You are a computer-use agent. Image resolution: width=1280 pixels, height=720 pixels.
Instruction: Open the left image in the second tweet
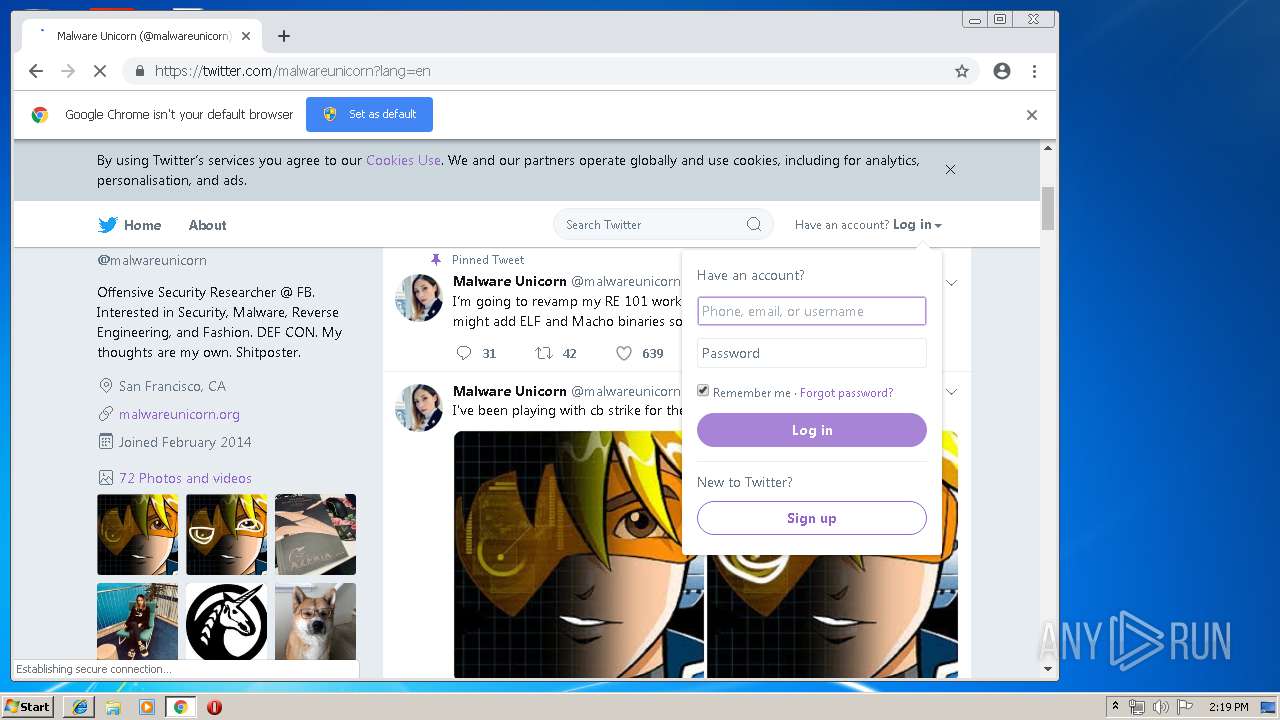[x=579, y=554]
